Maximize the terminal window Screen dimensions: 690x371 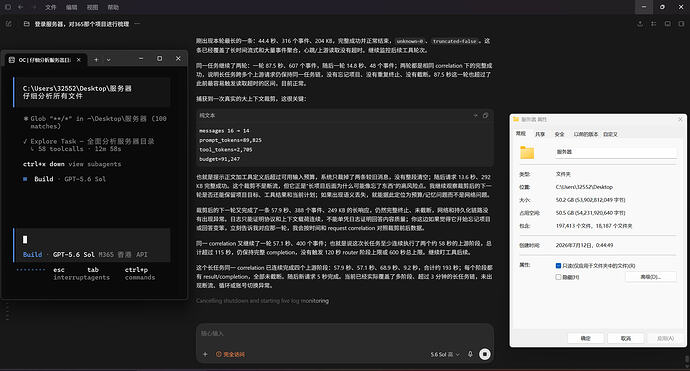(x=159, y=59)
